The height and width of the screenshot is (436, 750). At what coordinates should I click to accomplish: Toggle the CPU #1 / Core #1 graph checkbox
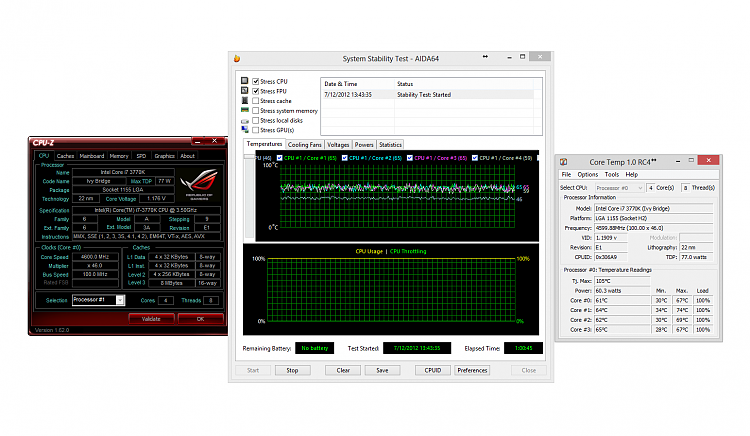279,158
